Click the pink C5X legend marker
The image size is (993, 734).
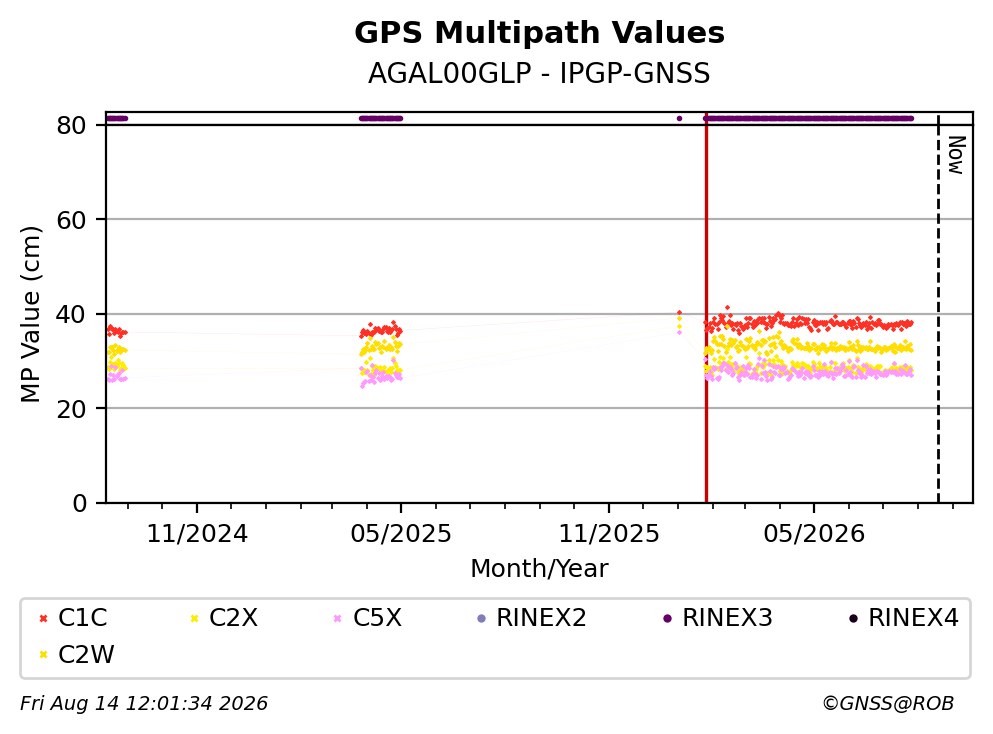[338, 619]
